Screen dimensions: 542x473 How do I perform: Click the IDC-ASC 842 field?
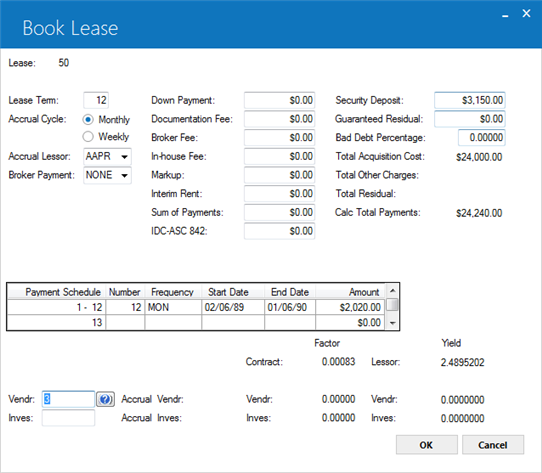click(x=279, y=231)
